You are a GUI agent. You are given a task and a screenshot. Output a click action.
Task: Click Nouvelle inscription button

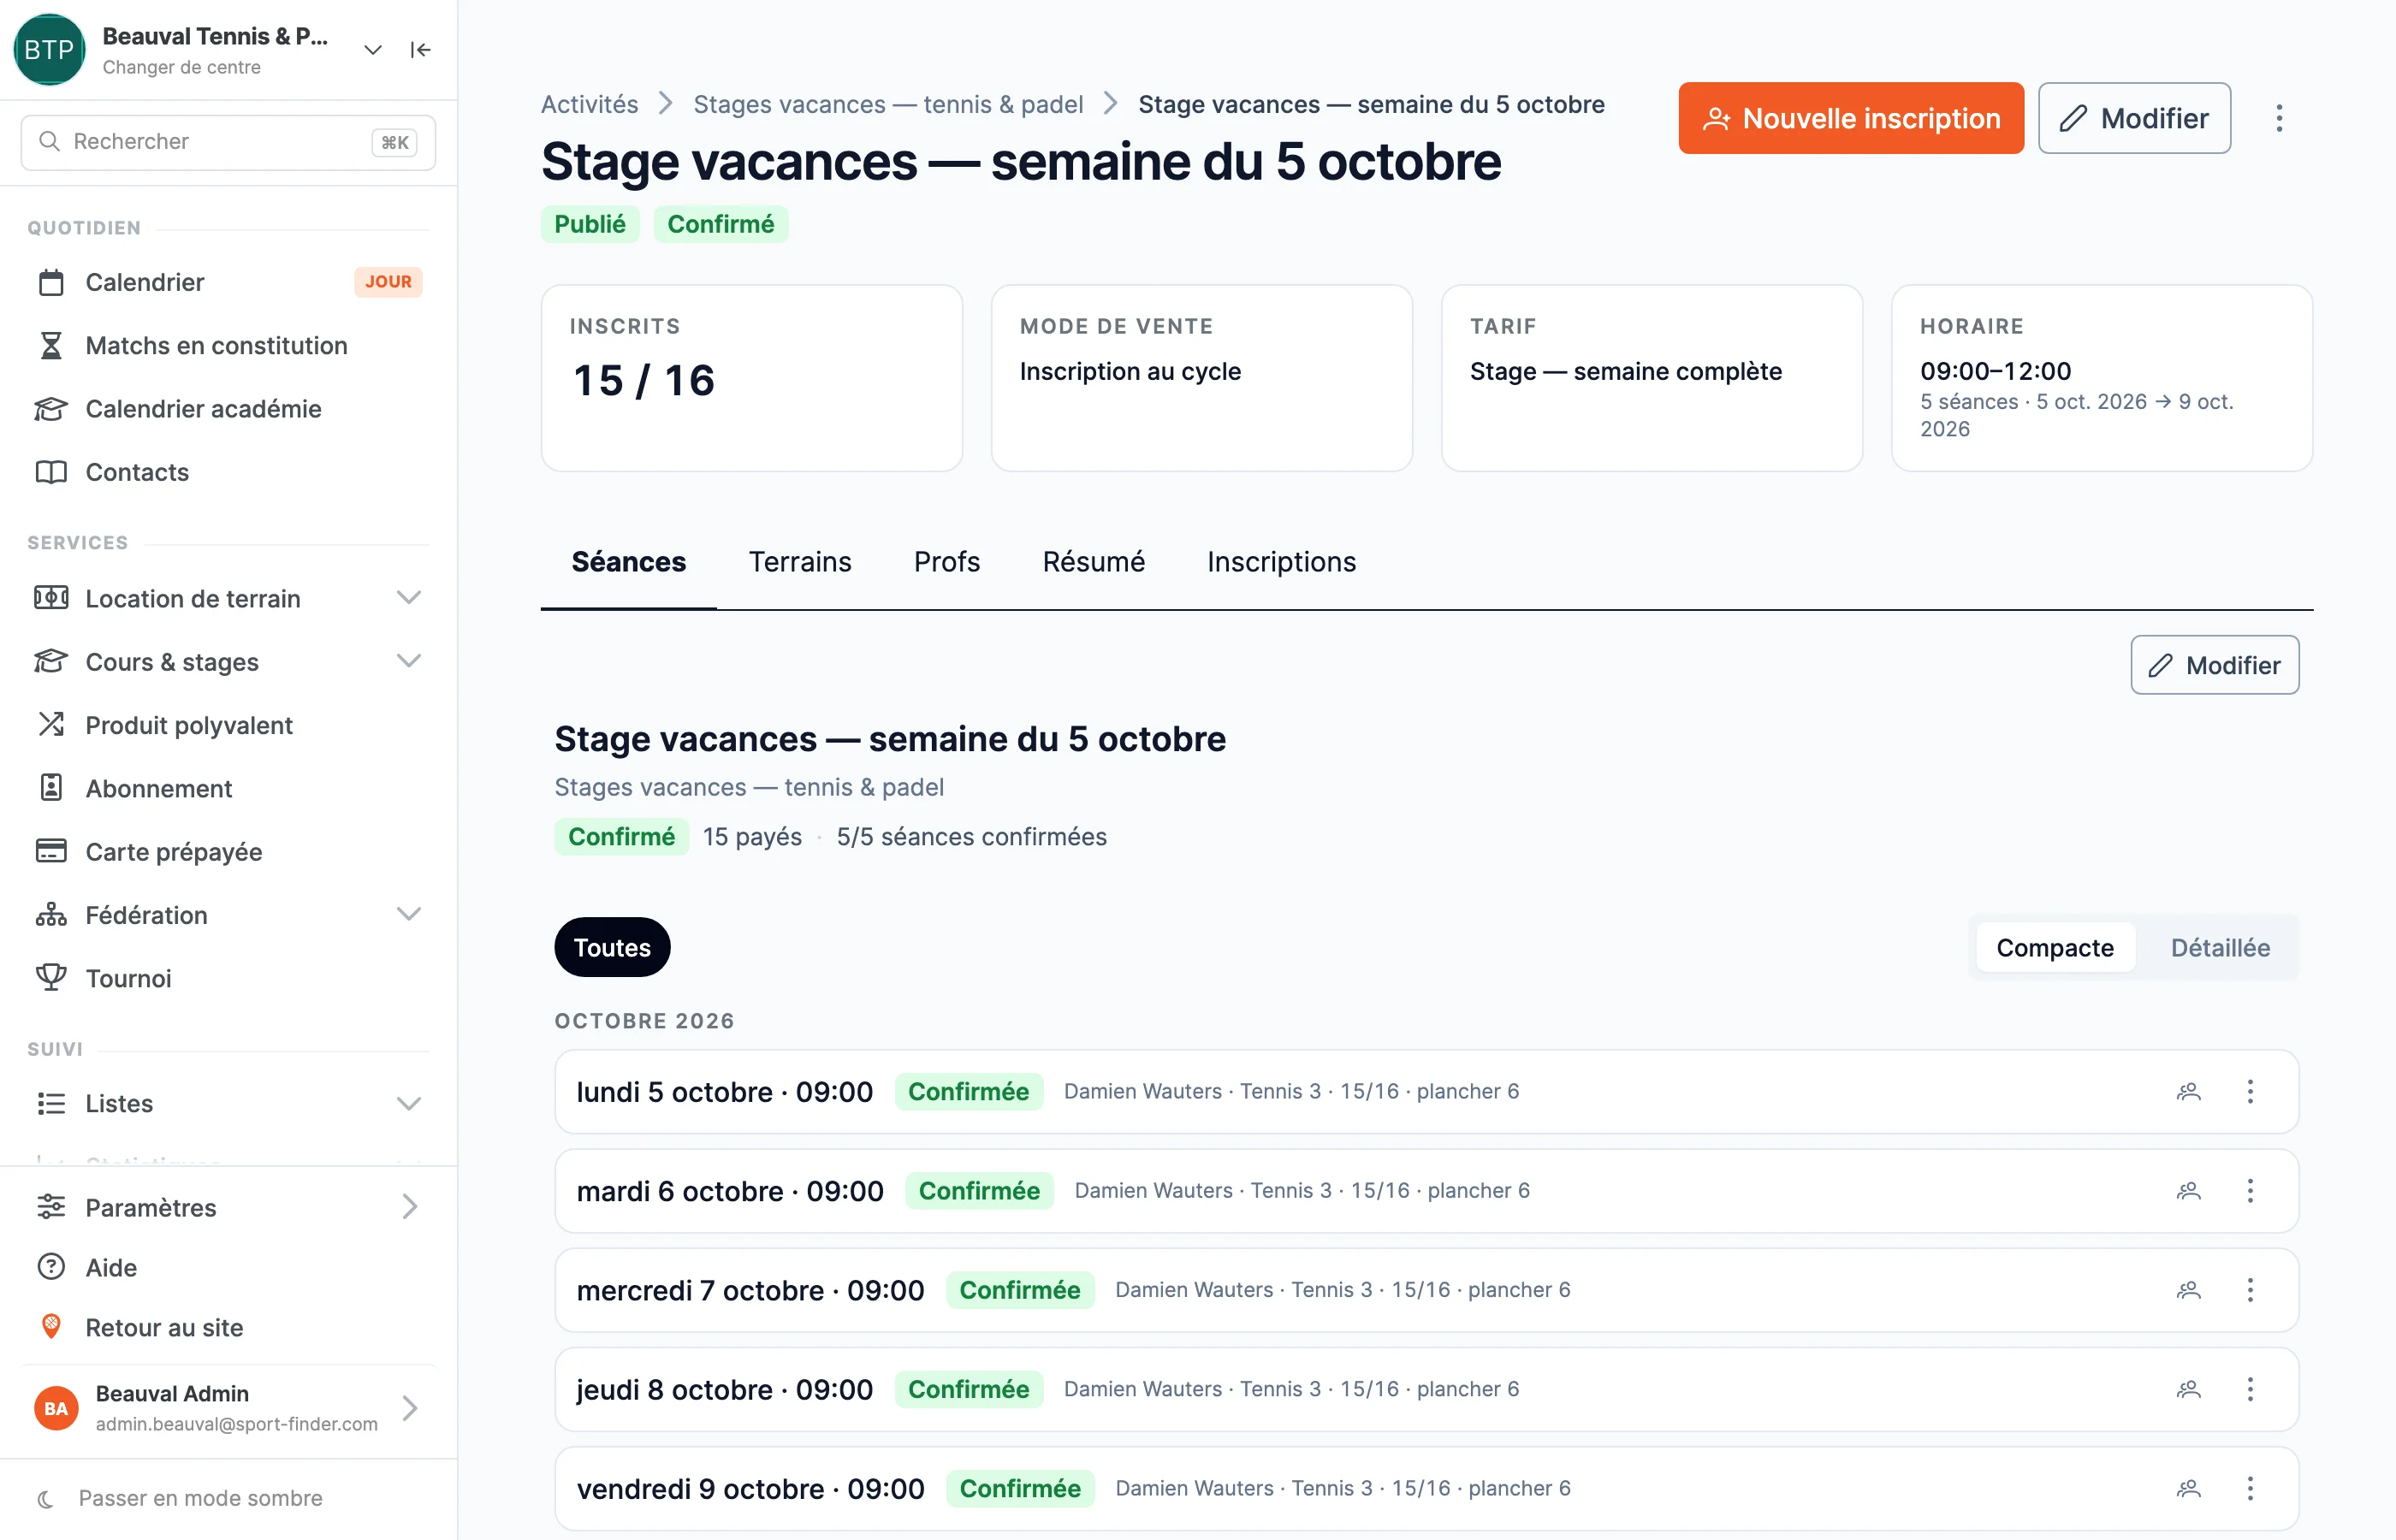tap(1851, 118)
